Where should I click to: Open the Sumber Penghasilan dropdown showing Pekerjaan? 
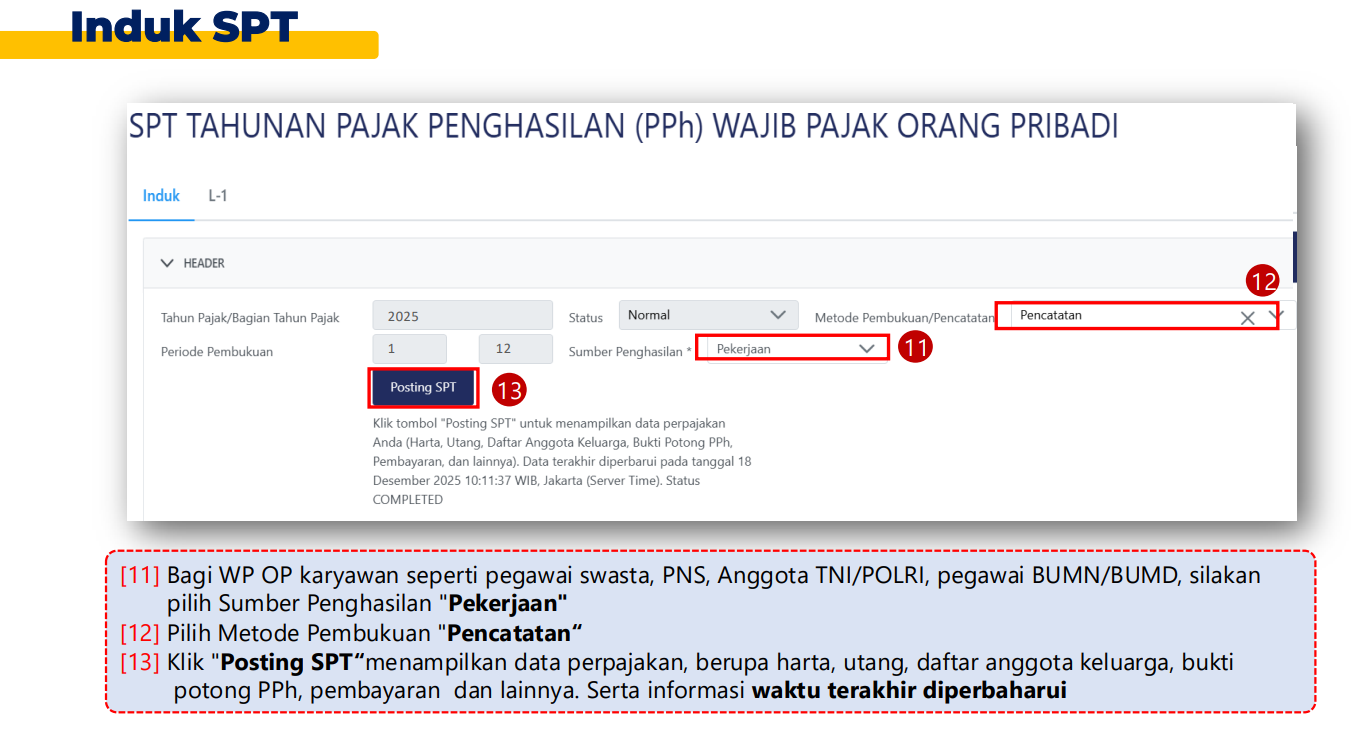[x=797, y=349]
